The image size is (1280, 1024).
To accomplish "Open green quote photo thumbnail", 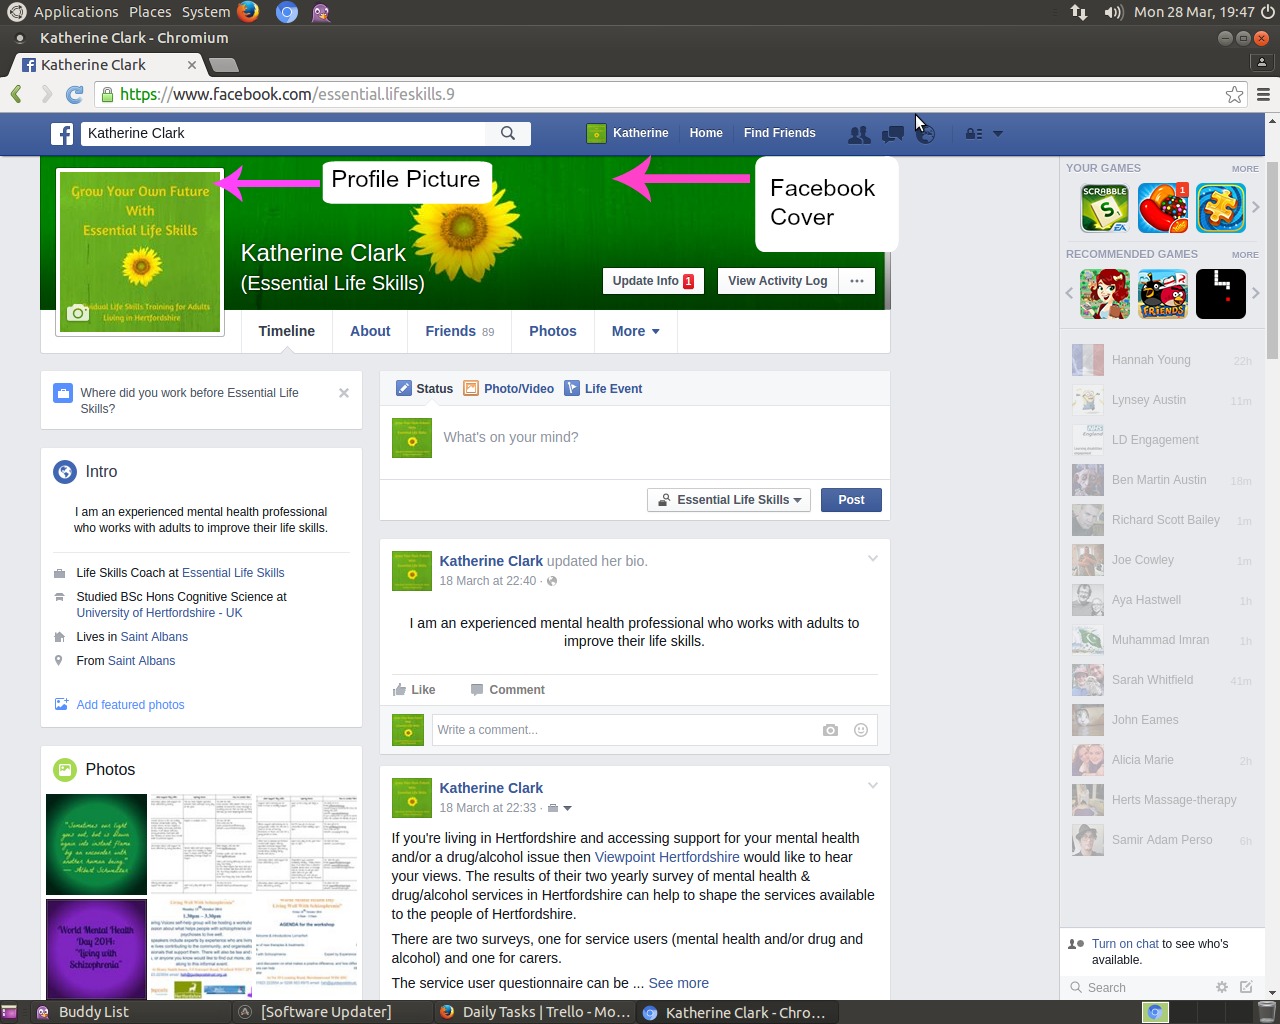I will pyautogui.click(x=96, y=844).
